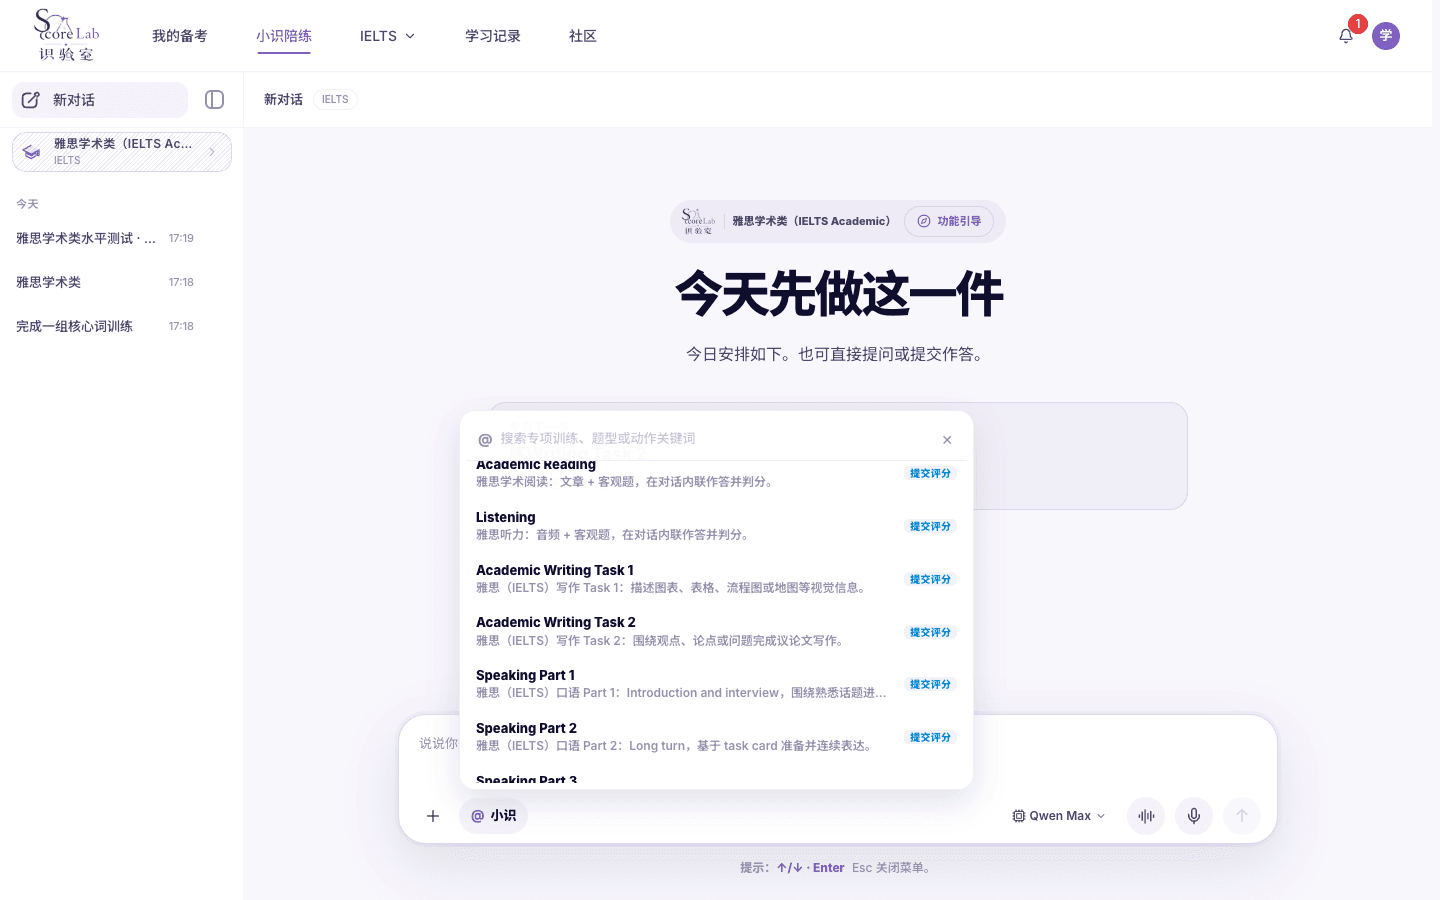The width and height of the screenshot is (1440, 900).
Task: Click the 功能引导 button
Action: pos(949,221)
